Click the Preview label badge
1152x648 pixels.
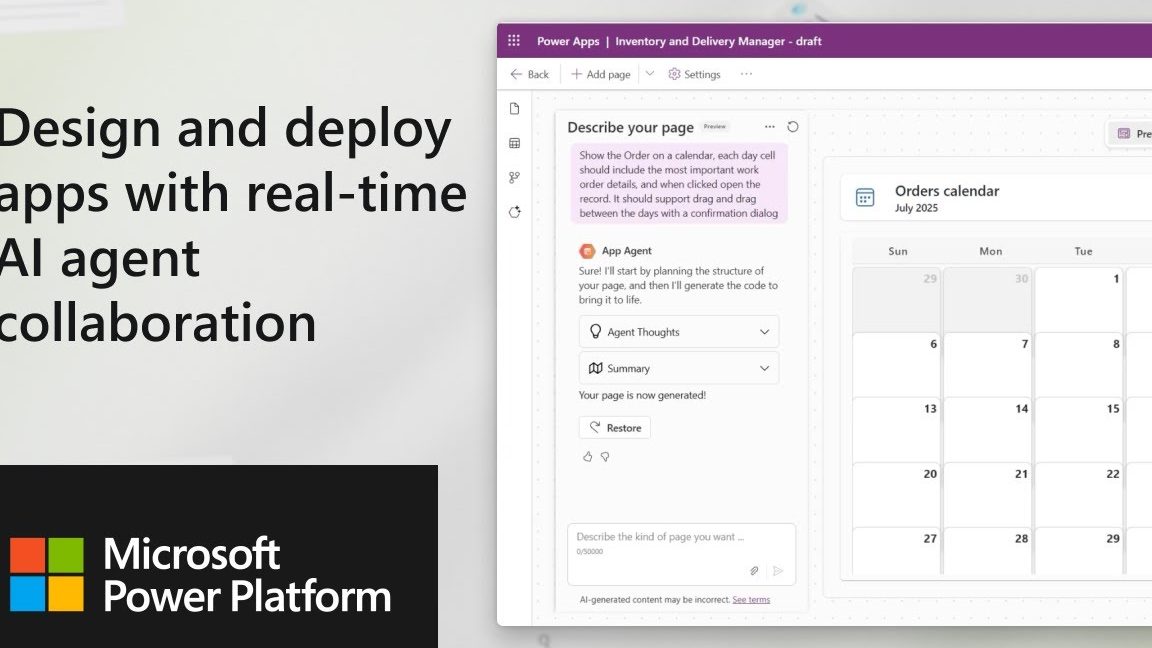tap(714, 126)
